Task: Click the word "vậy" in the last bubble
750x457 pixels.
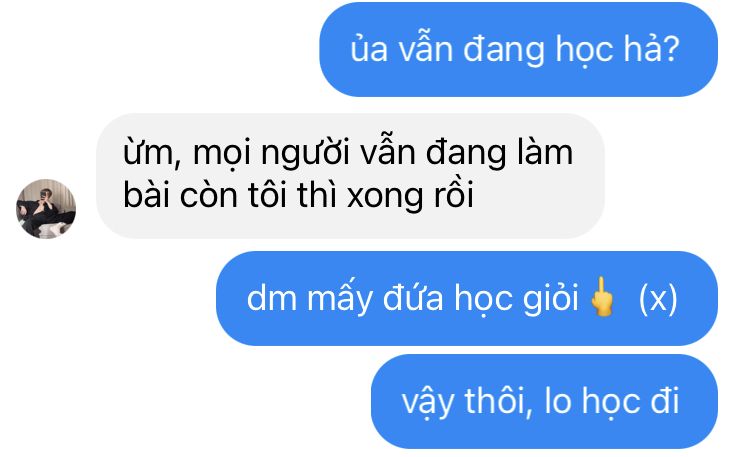Action: (x=428, y=403)
